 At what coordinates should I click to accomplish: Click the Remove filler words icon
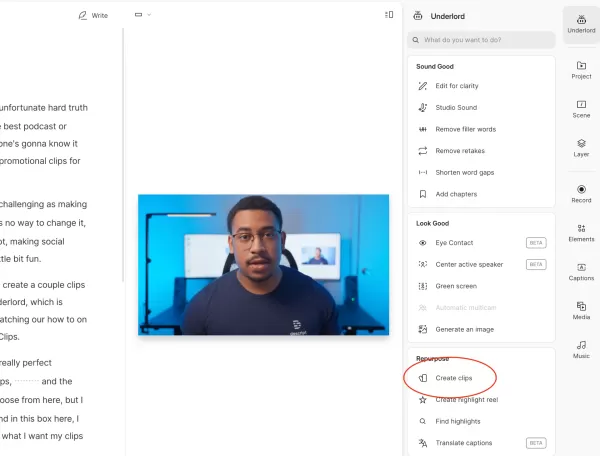pos(422,129)
